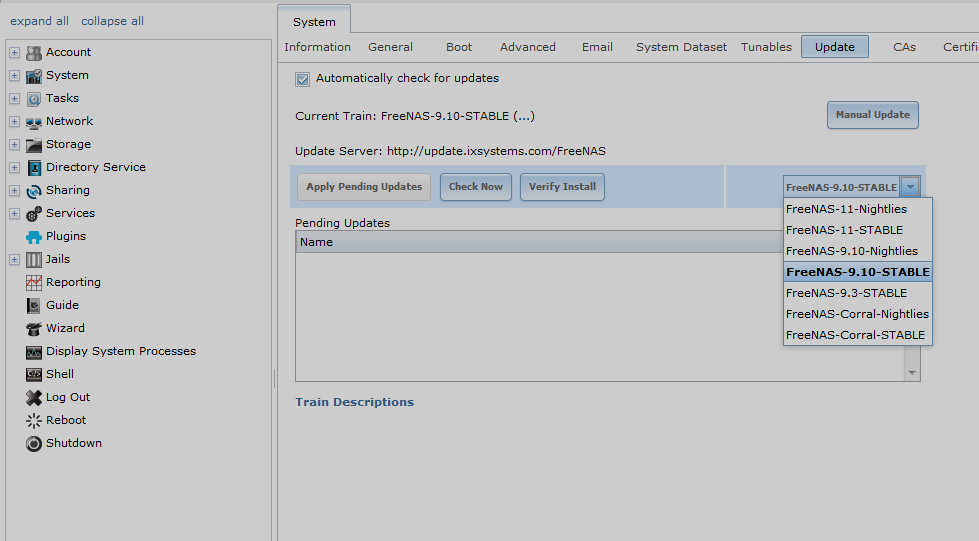Click the collapse all link
This screenshot has width=979, height=541.
point(112,21)
